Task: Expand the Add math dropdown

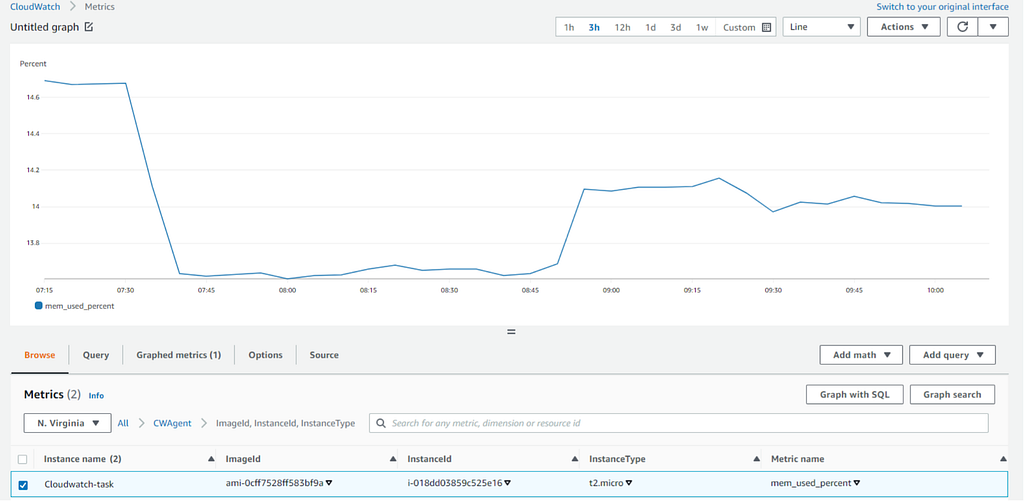Action: point(861,355)
